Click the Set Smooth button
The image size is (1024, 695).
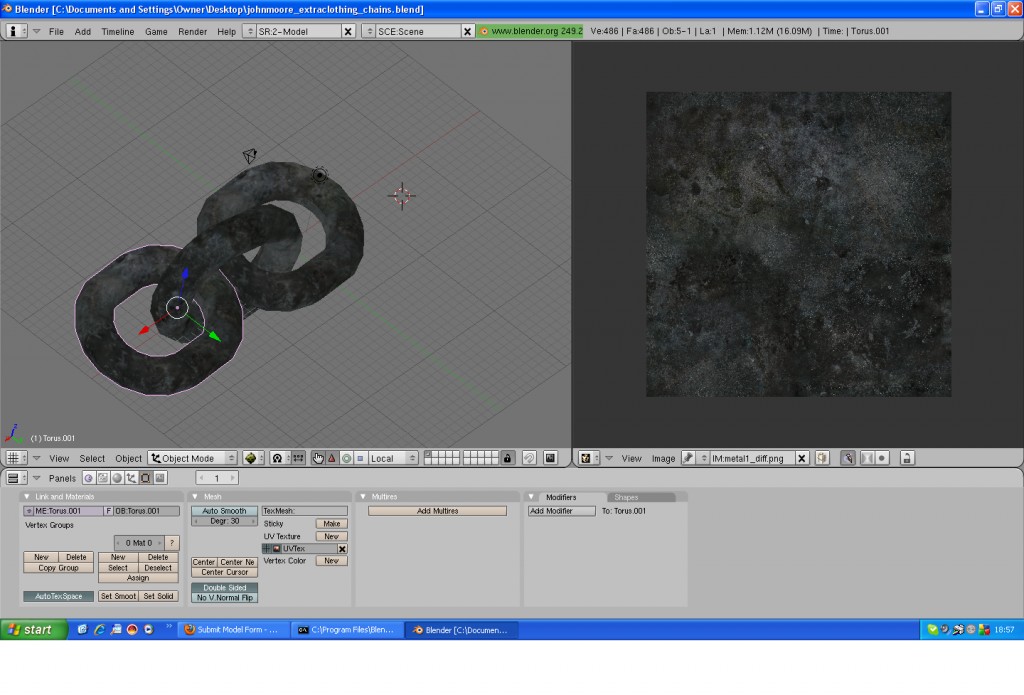click(117, 596)
